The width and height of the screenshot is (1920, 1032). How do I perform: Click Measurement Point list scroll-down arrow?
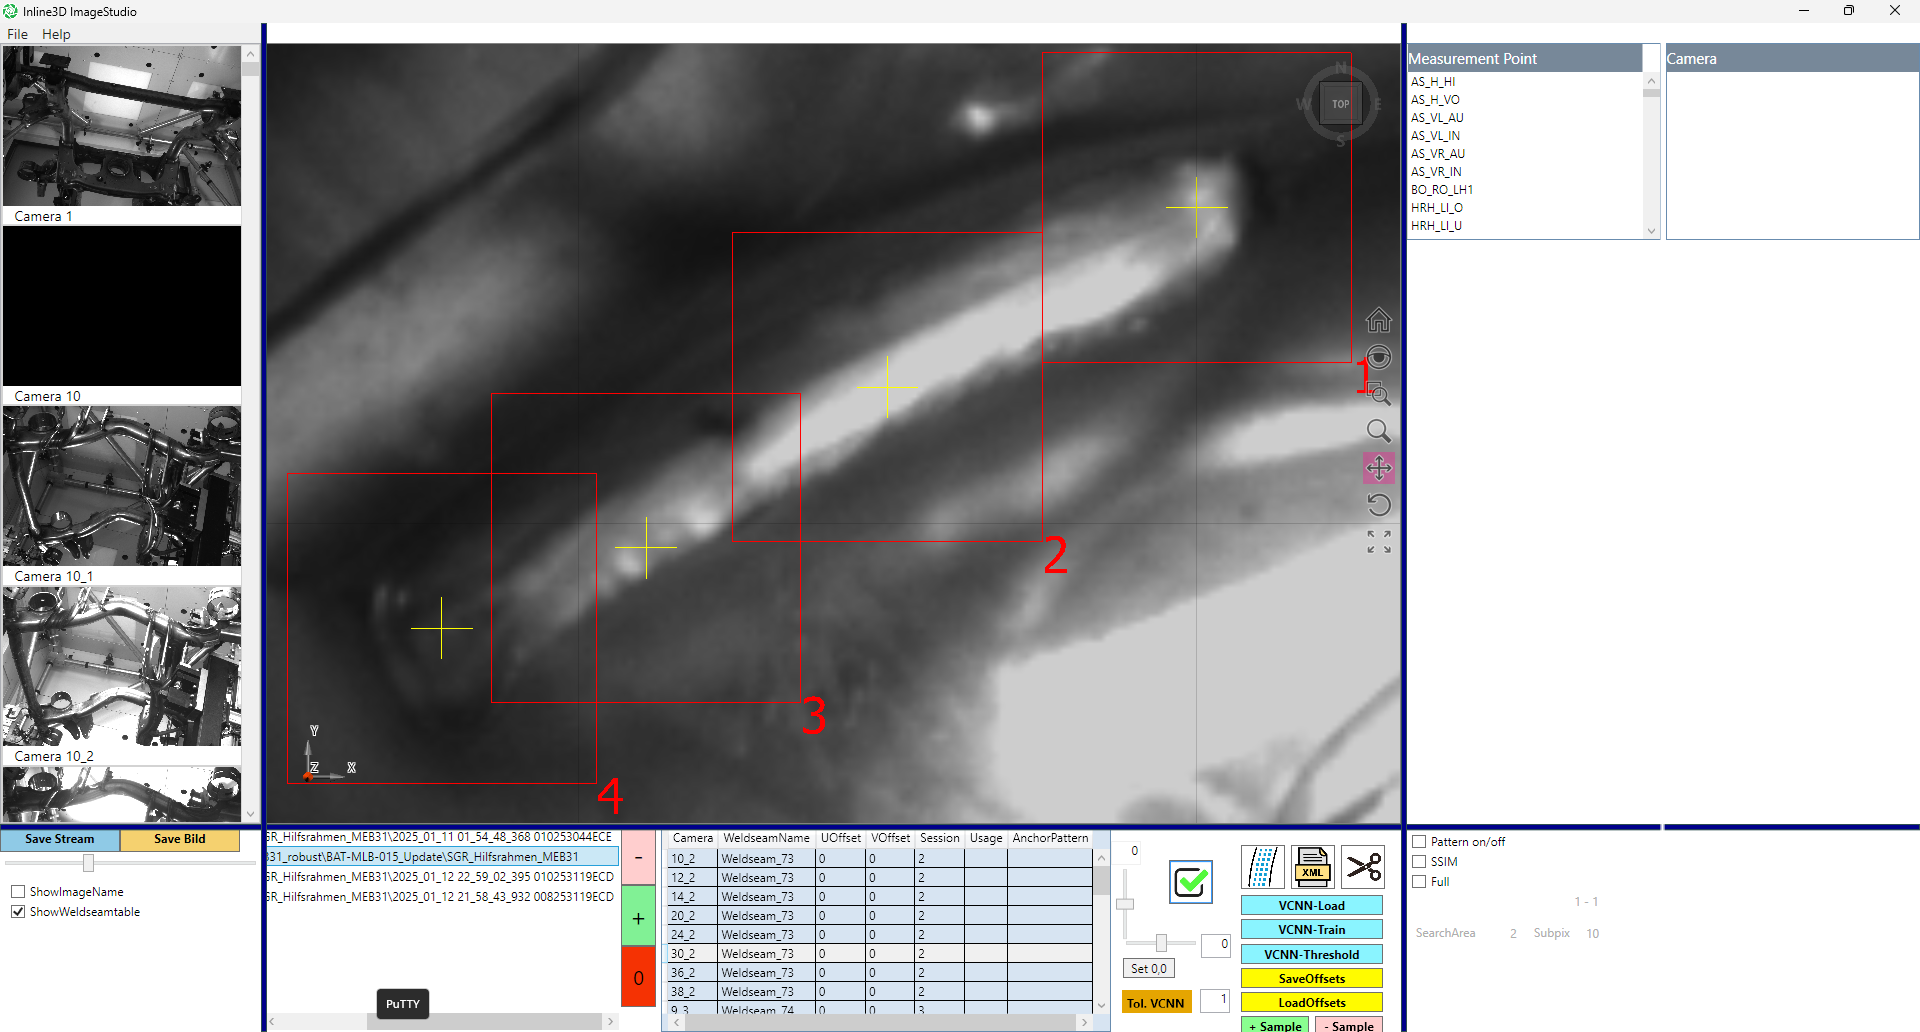tap(1651, 231)
